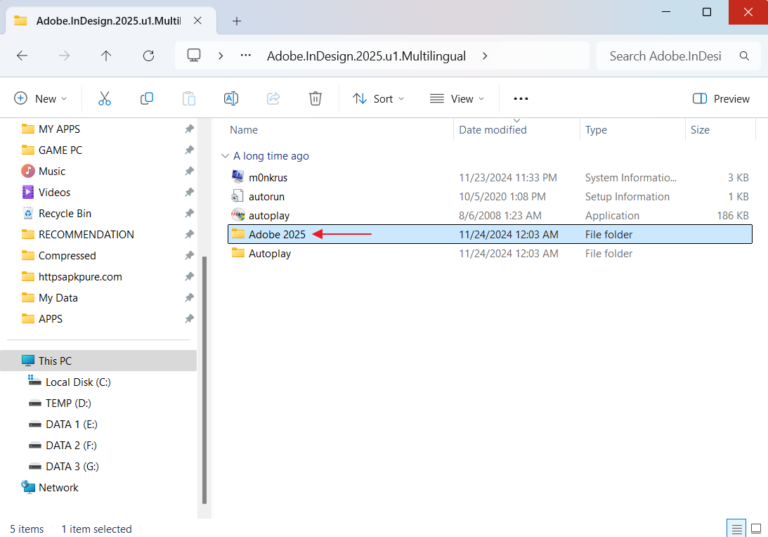Click the Refresh button in navigation bar
The height and width of the screenshot is (537, 768).
click(x=149, y=56)
